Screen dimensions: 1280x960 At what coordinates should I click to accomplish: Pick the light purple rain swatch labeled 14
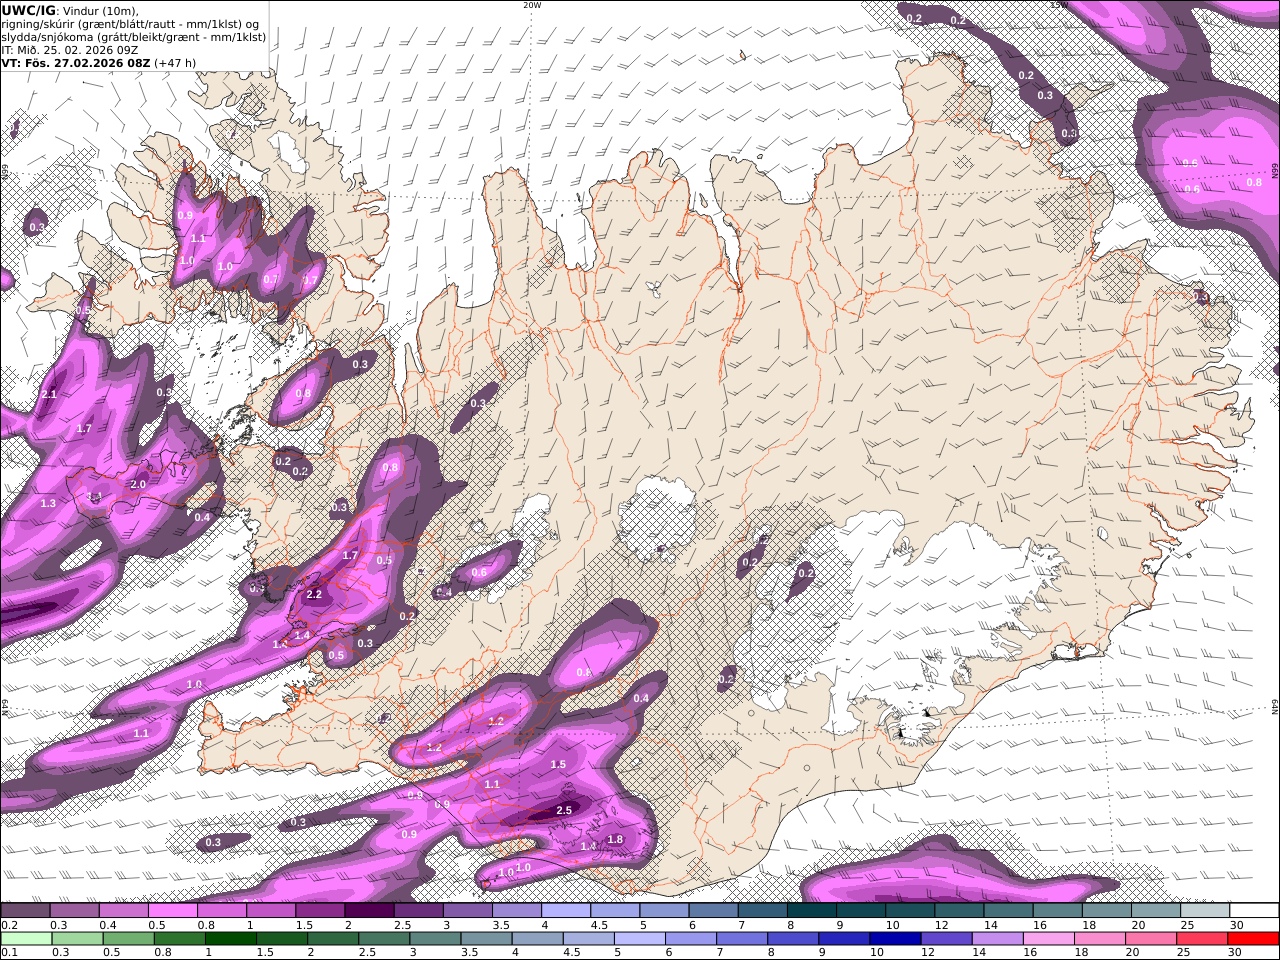click(x=998, y=939)
